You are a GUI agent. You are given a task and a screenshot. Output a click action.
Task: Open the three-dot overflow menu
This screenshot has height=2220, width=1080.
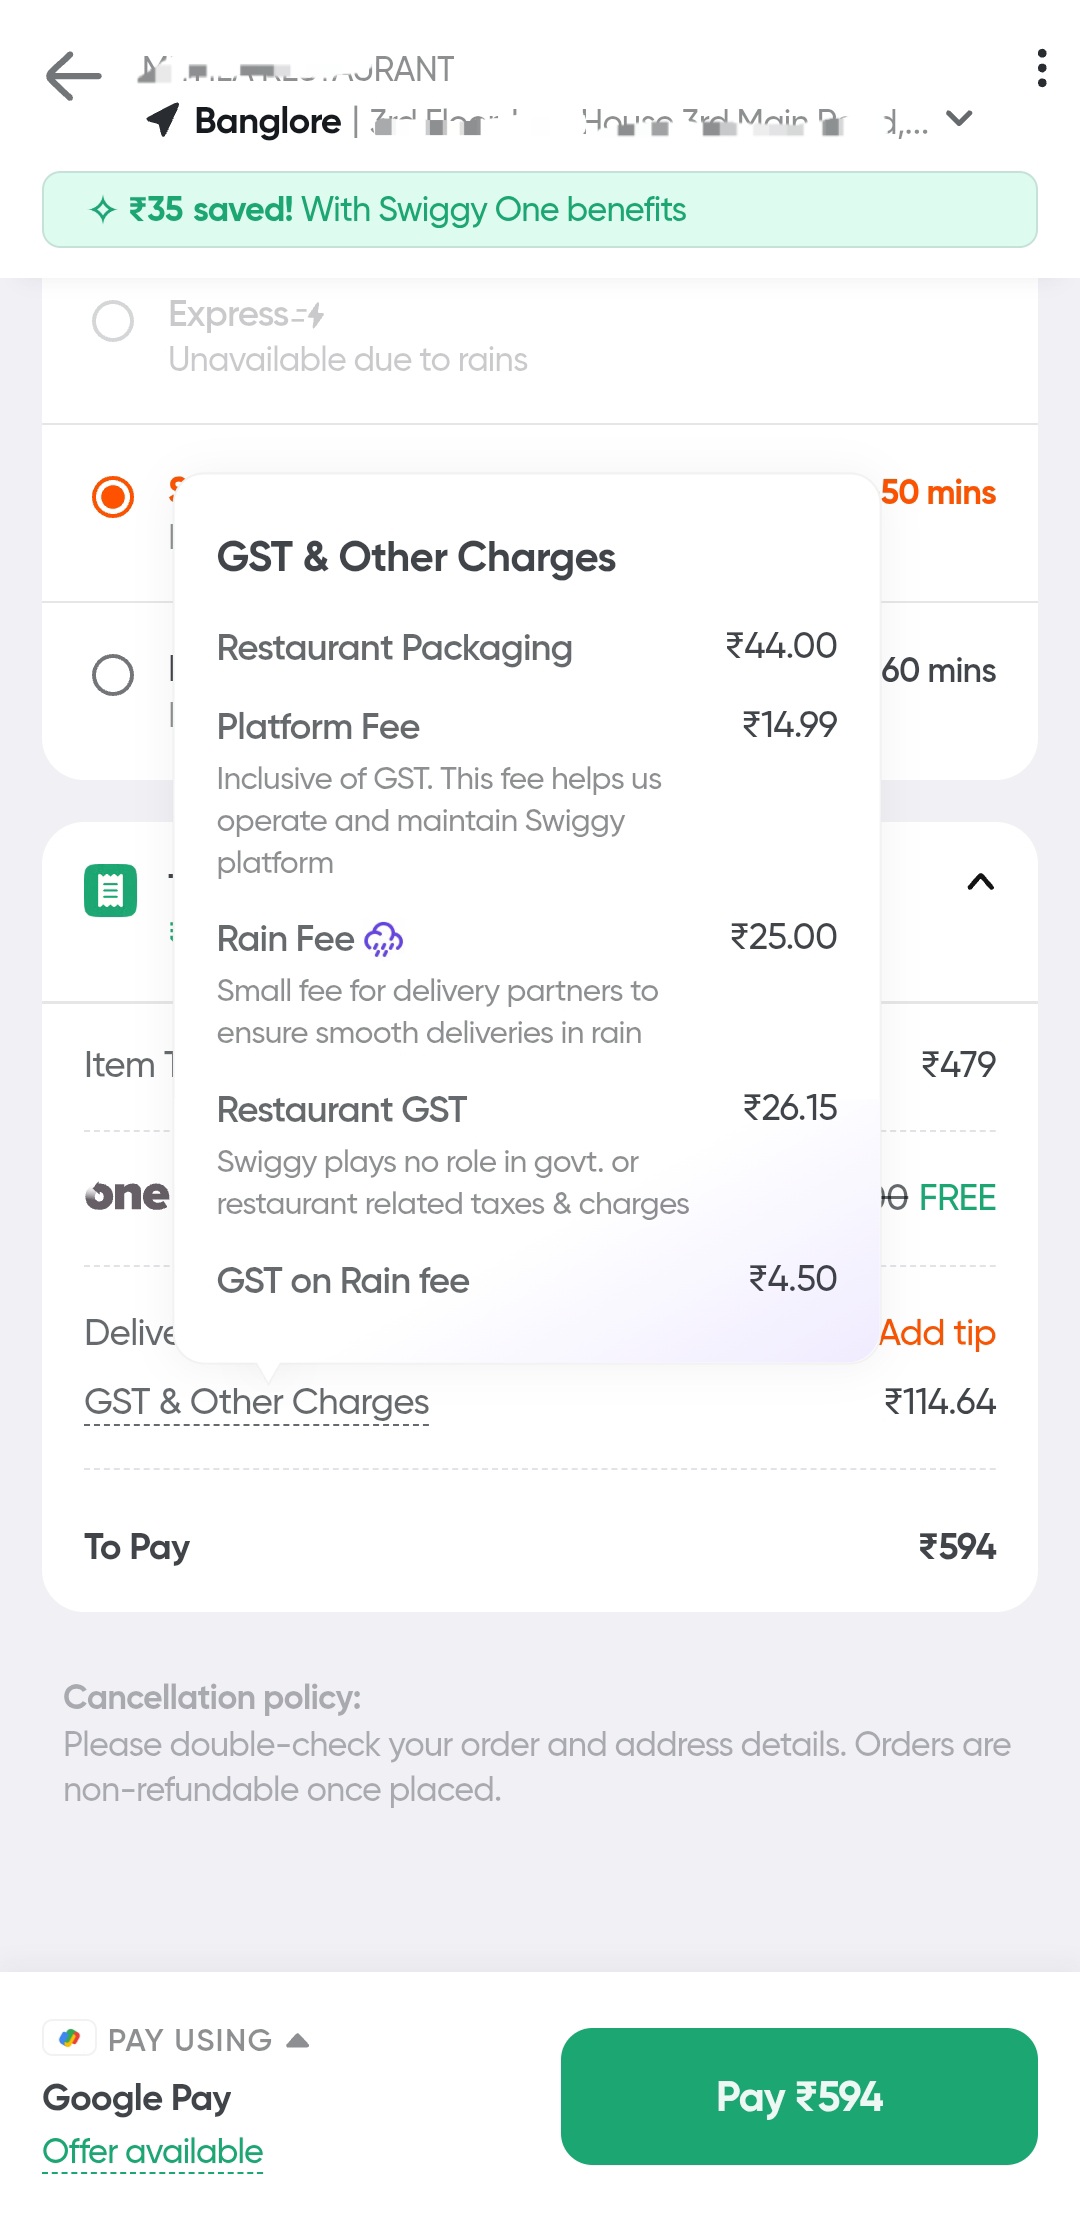point(1041,69)
